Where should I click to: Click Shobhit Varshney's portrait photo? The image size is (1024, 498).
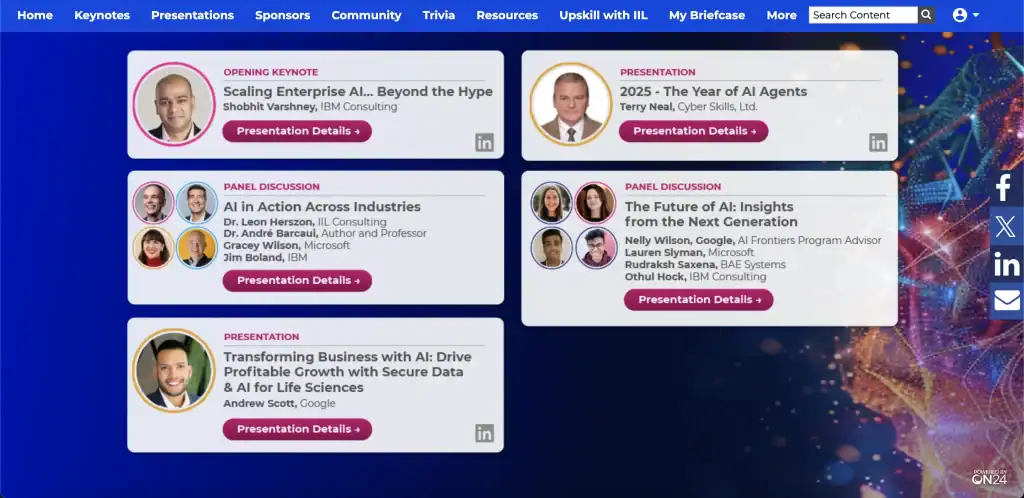(174, 104)
